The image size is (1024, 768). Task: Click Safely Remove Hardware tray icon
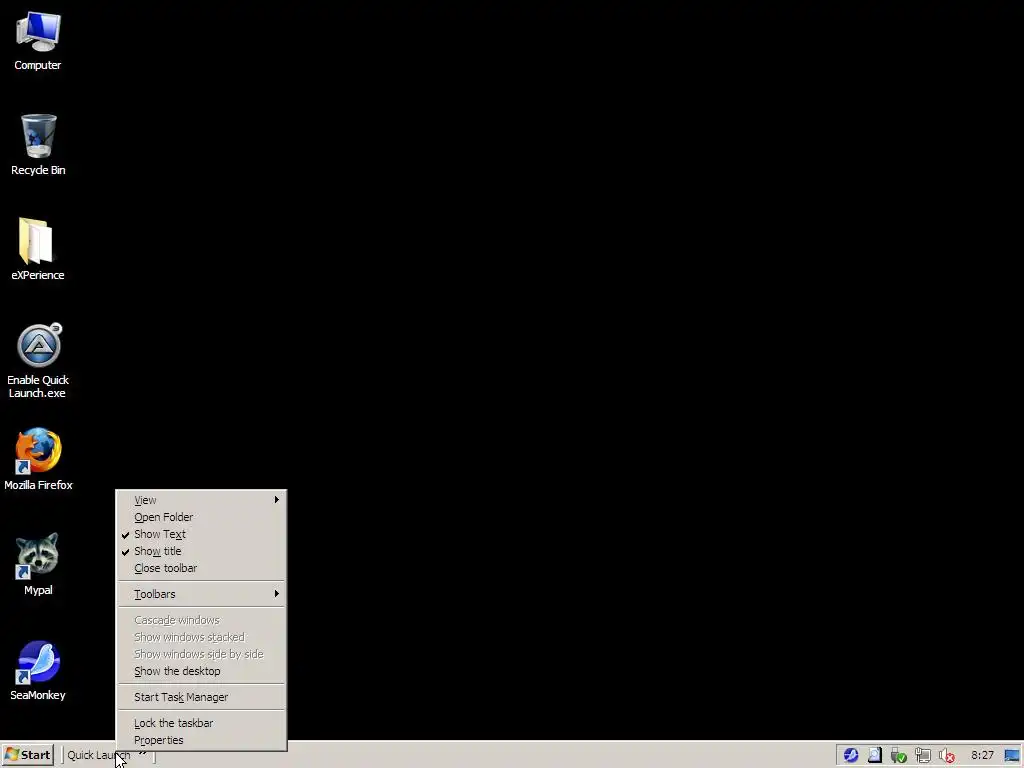[899, 756]
